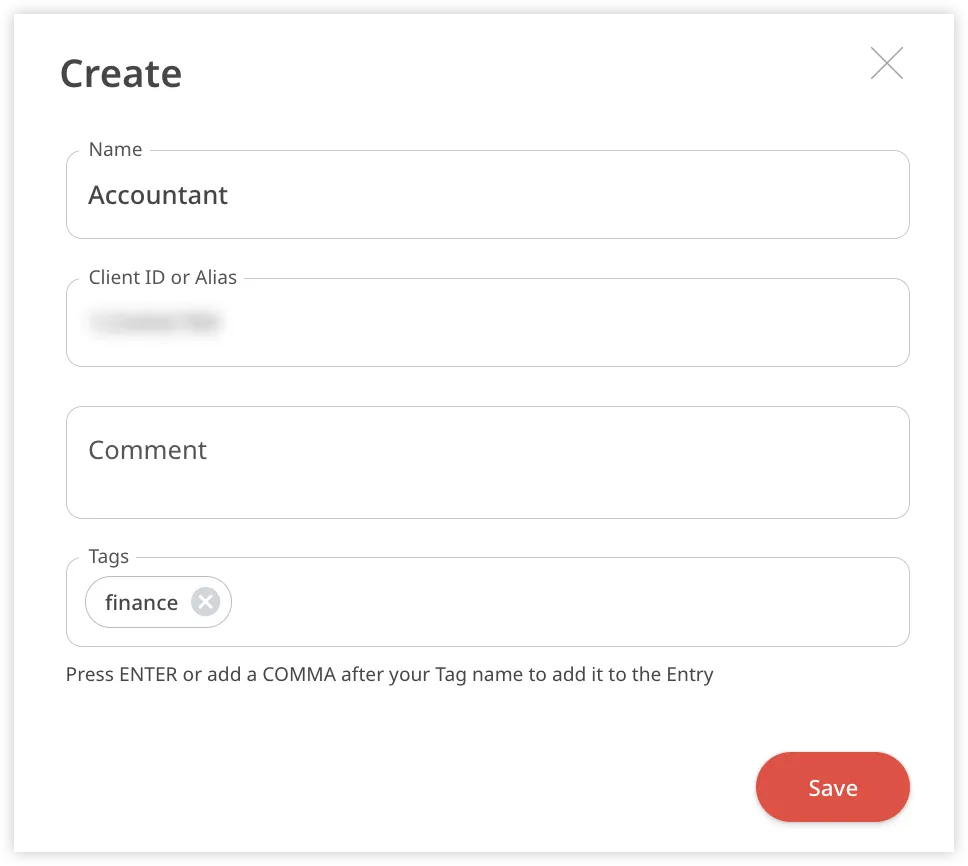Click the word Alias in field label
The width and height of the screenshot is (968, 866).
tap(216, 278)
